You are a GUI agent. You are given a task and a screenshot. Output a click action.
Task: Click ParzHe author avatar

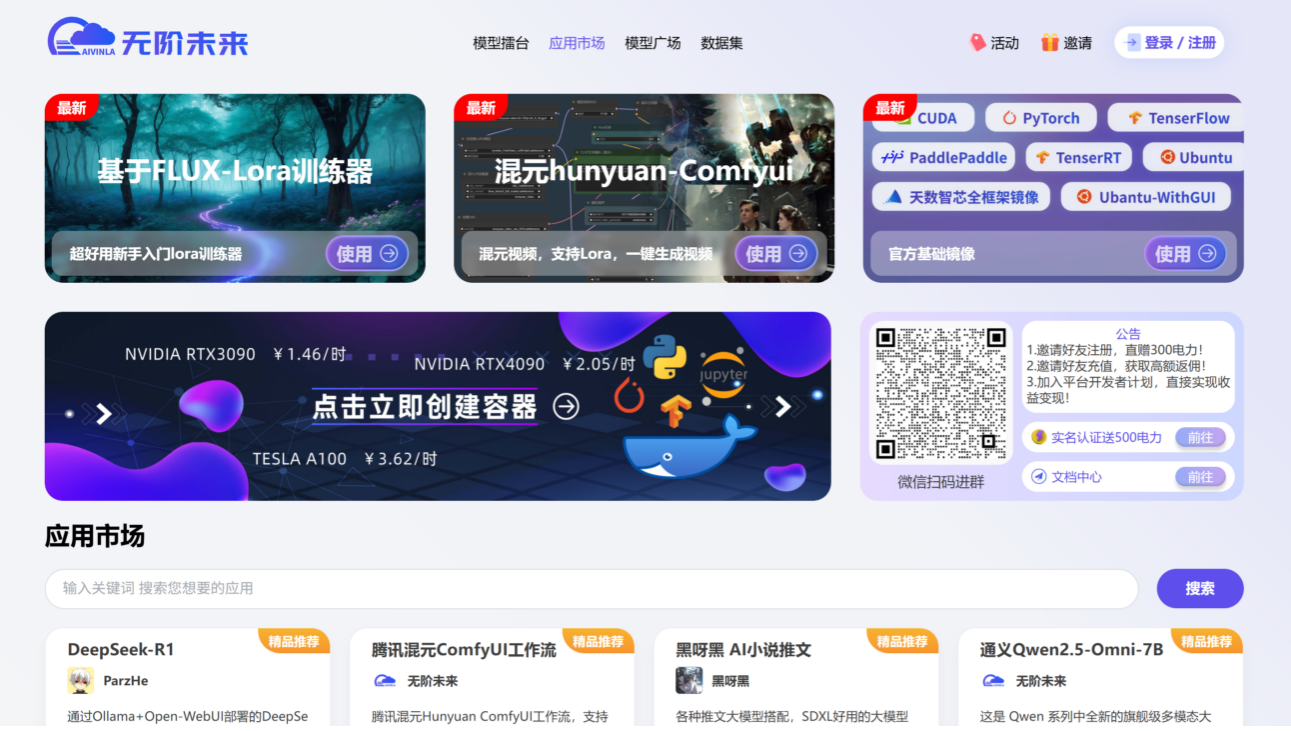pyautogui.click(x=80, y=681)
